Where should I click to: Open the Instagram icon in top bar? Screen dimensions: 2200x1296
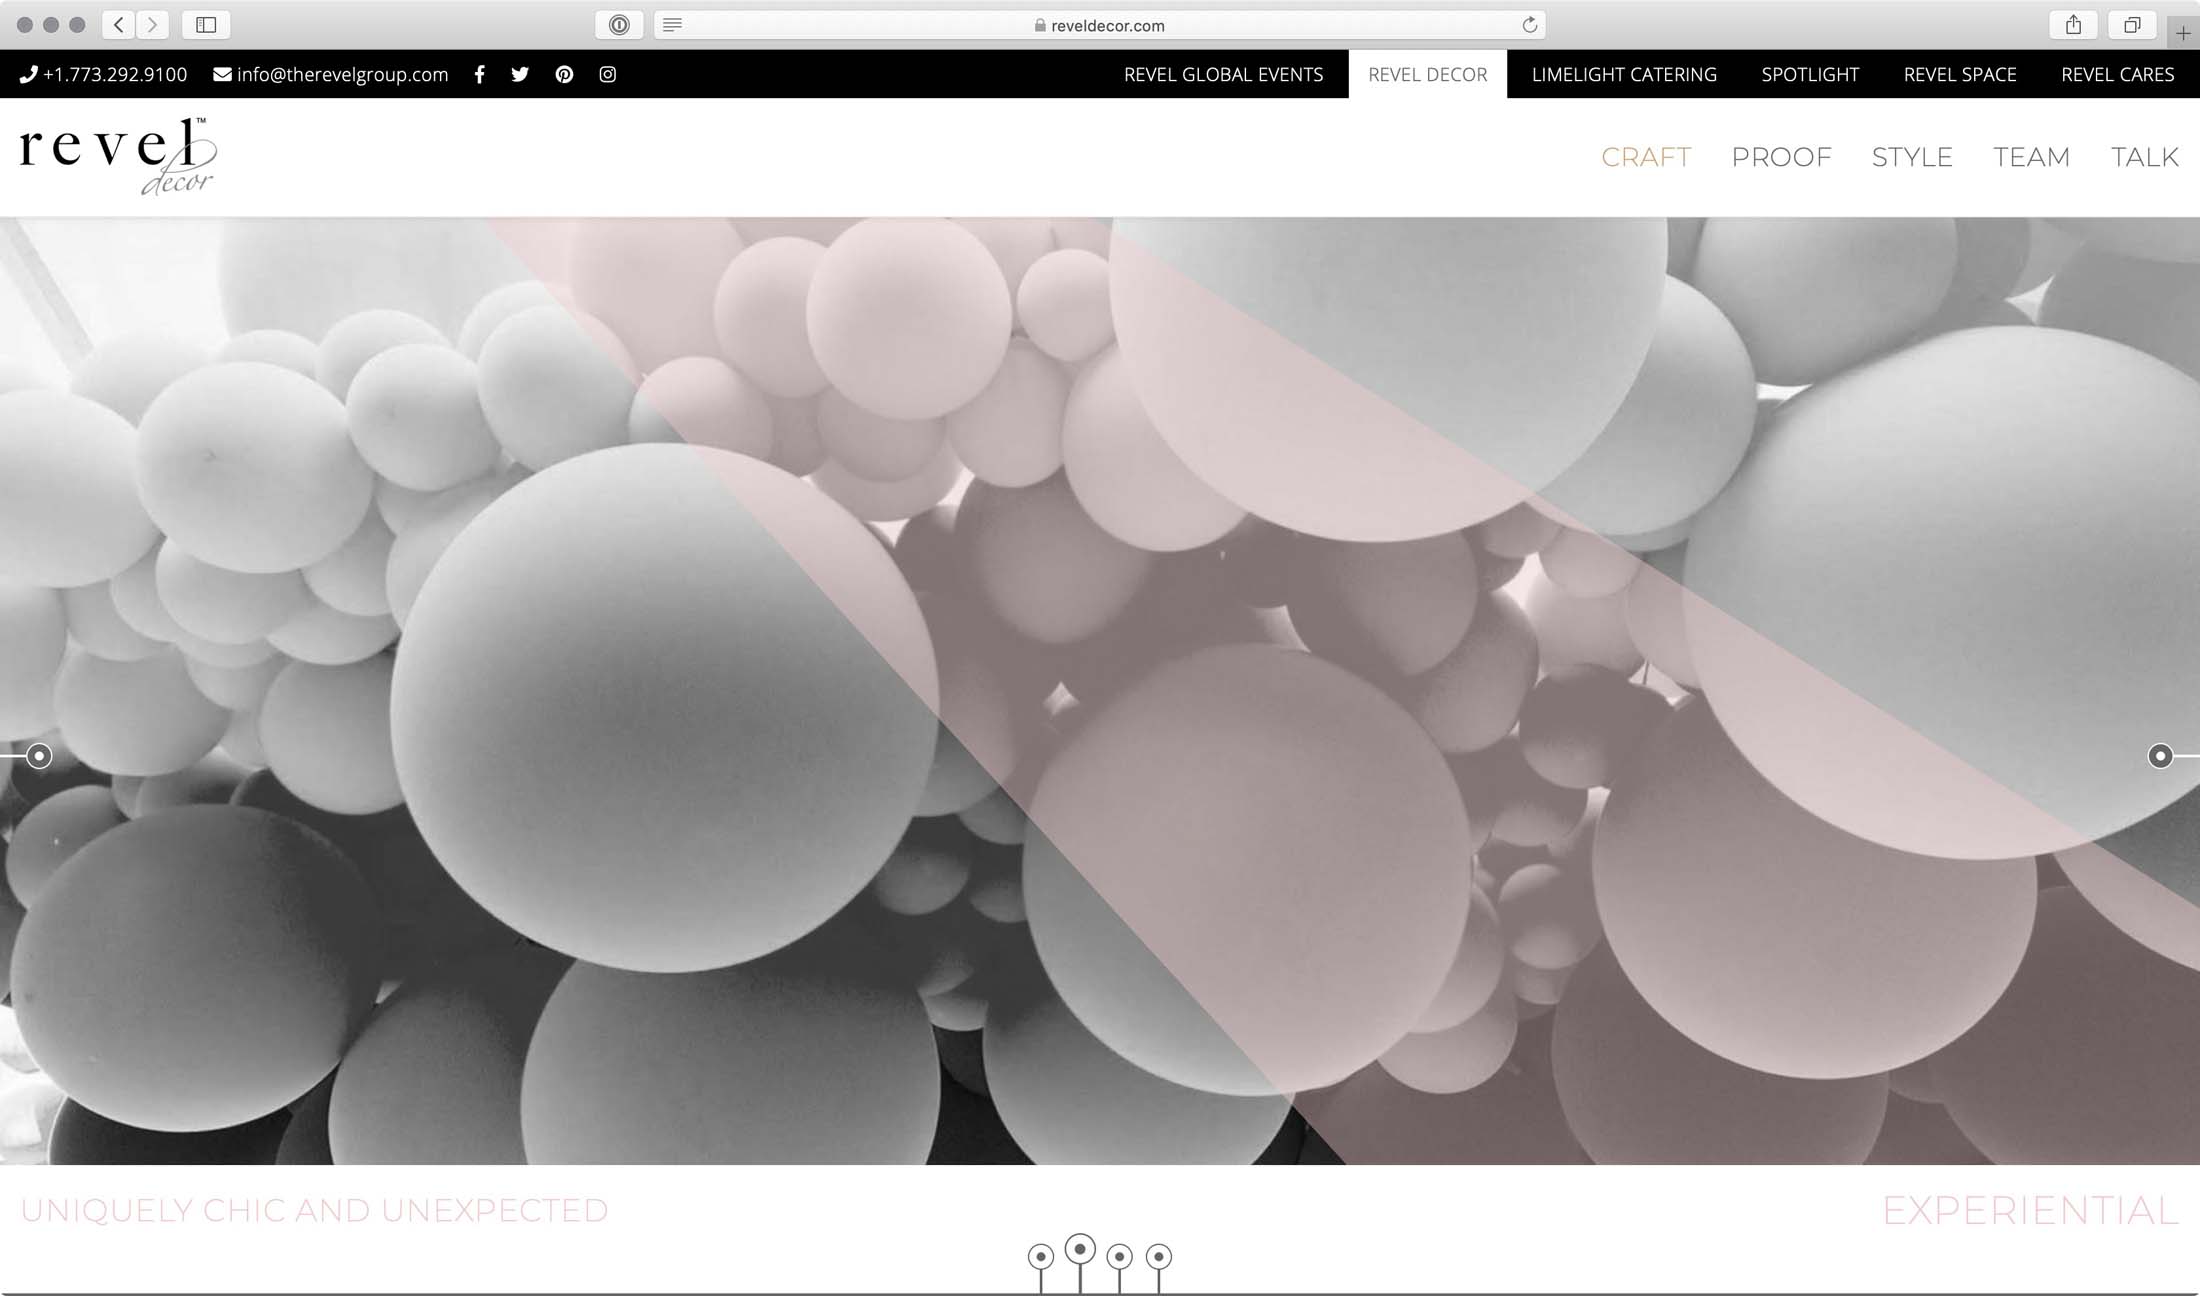(x=607, y=74)
